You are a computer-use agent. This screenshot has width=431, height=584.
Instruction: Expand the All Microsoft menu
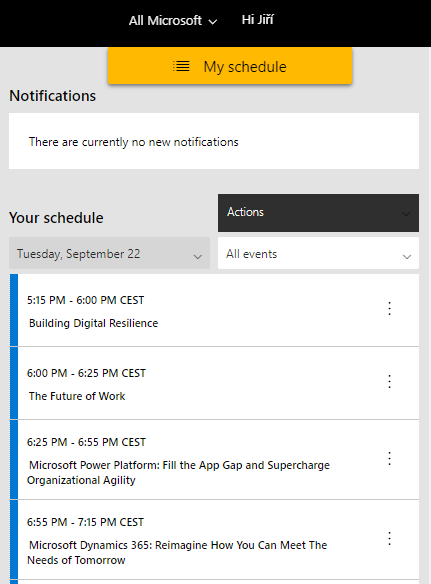point(173,20)
